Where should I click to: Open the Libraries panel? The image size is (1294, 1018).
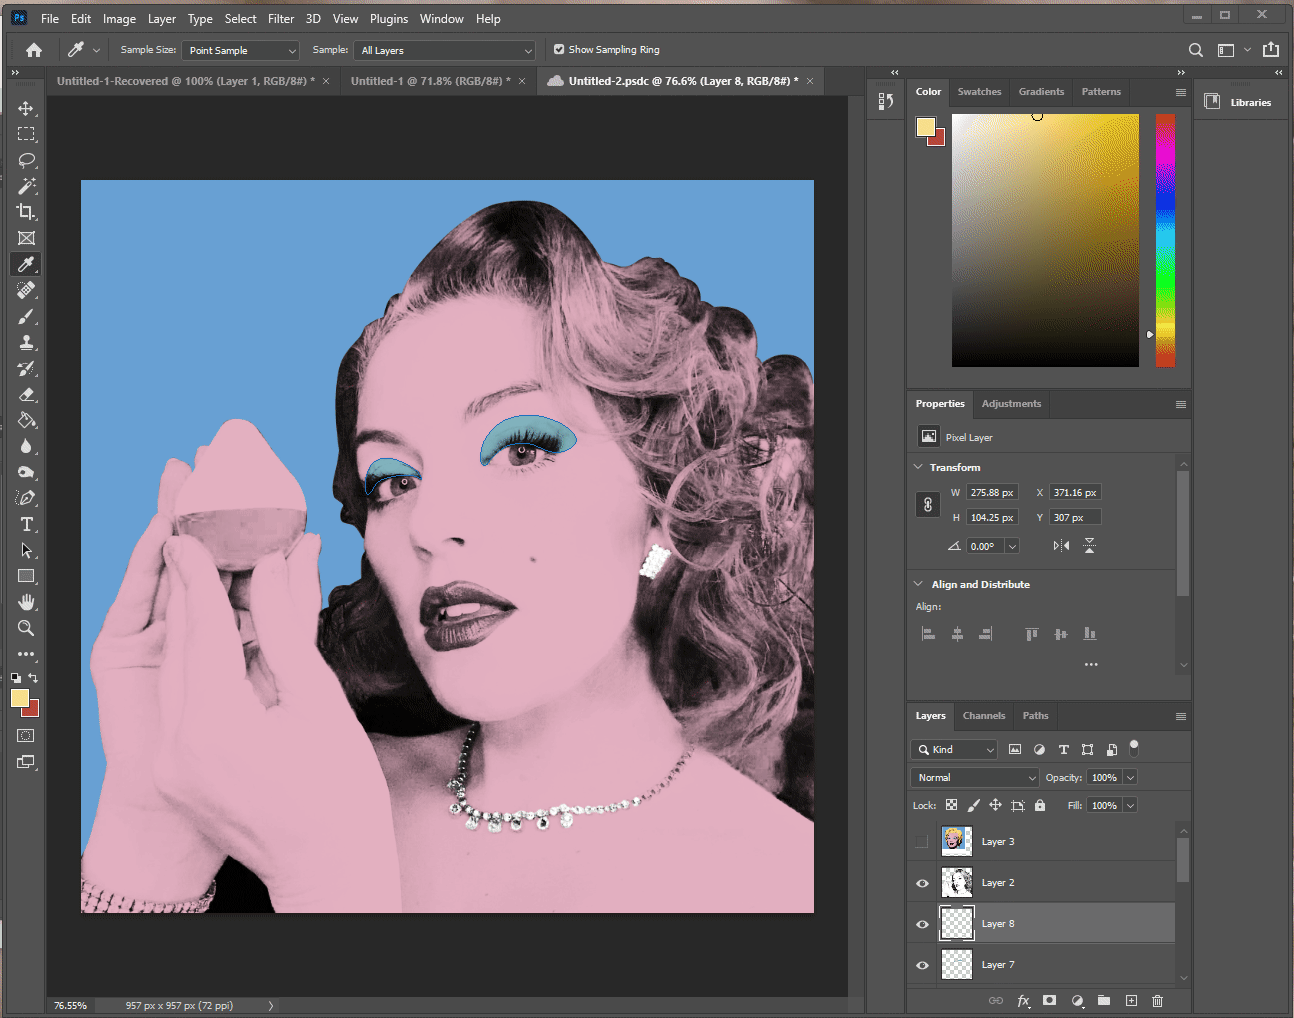click(1238, 102)
